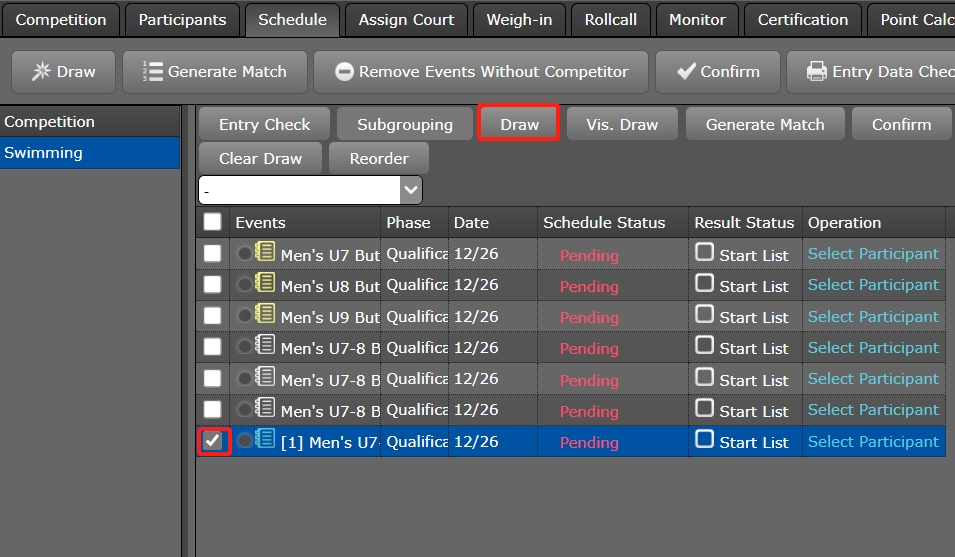Viewport: 955px width, 557px height.
Task: Click Select Participant link for Men's U8 event
Action: [x=873, y=285]
